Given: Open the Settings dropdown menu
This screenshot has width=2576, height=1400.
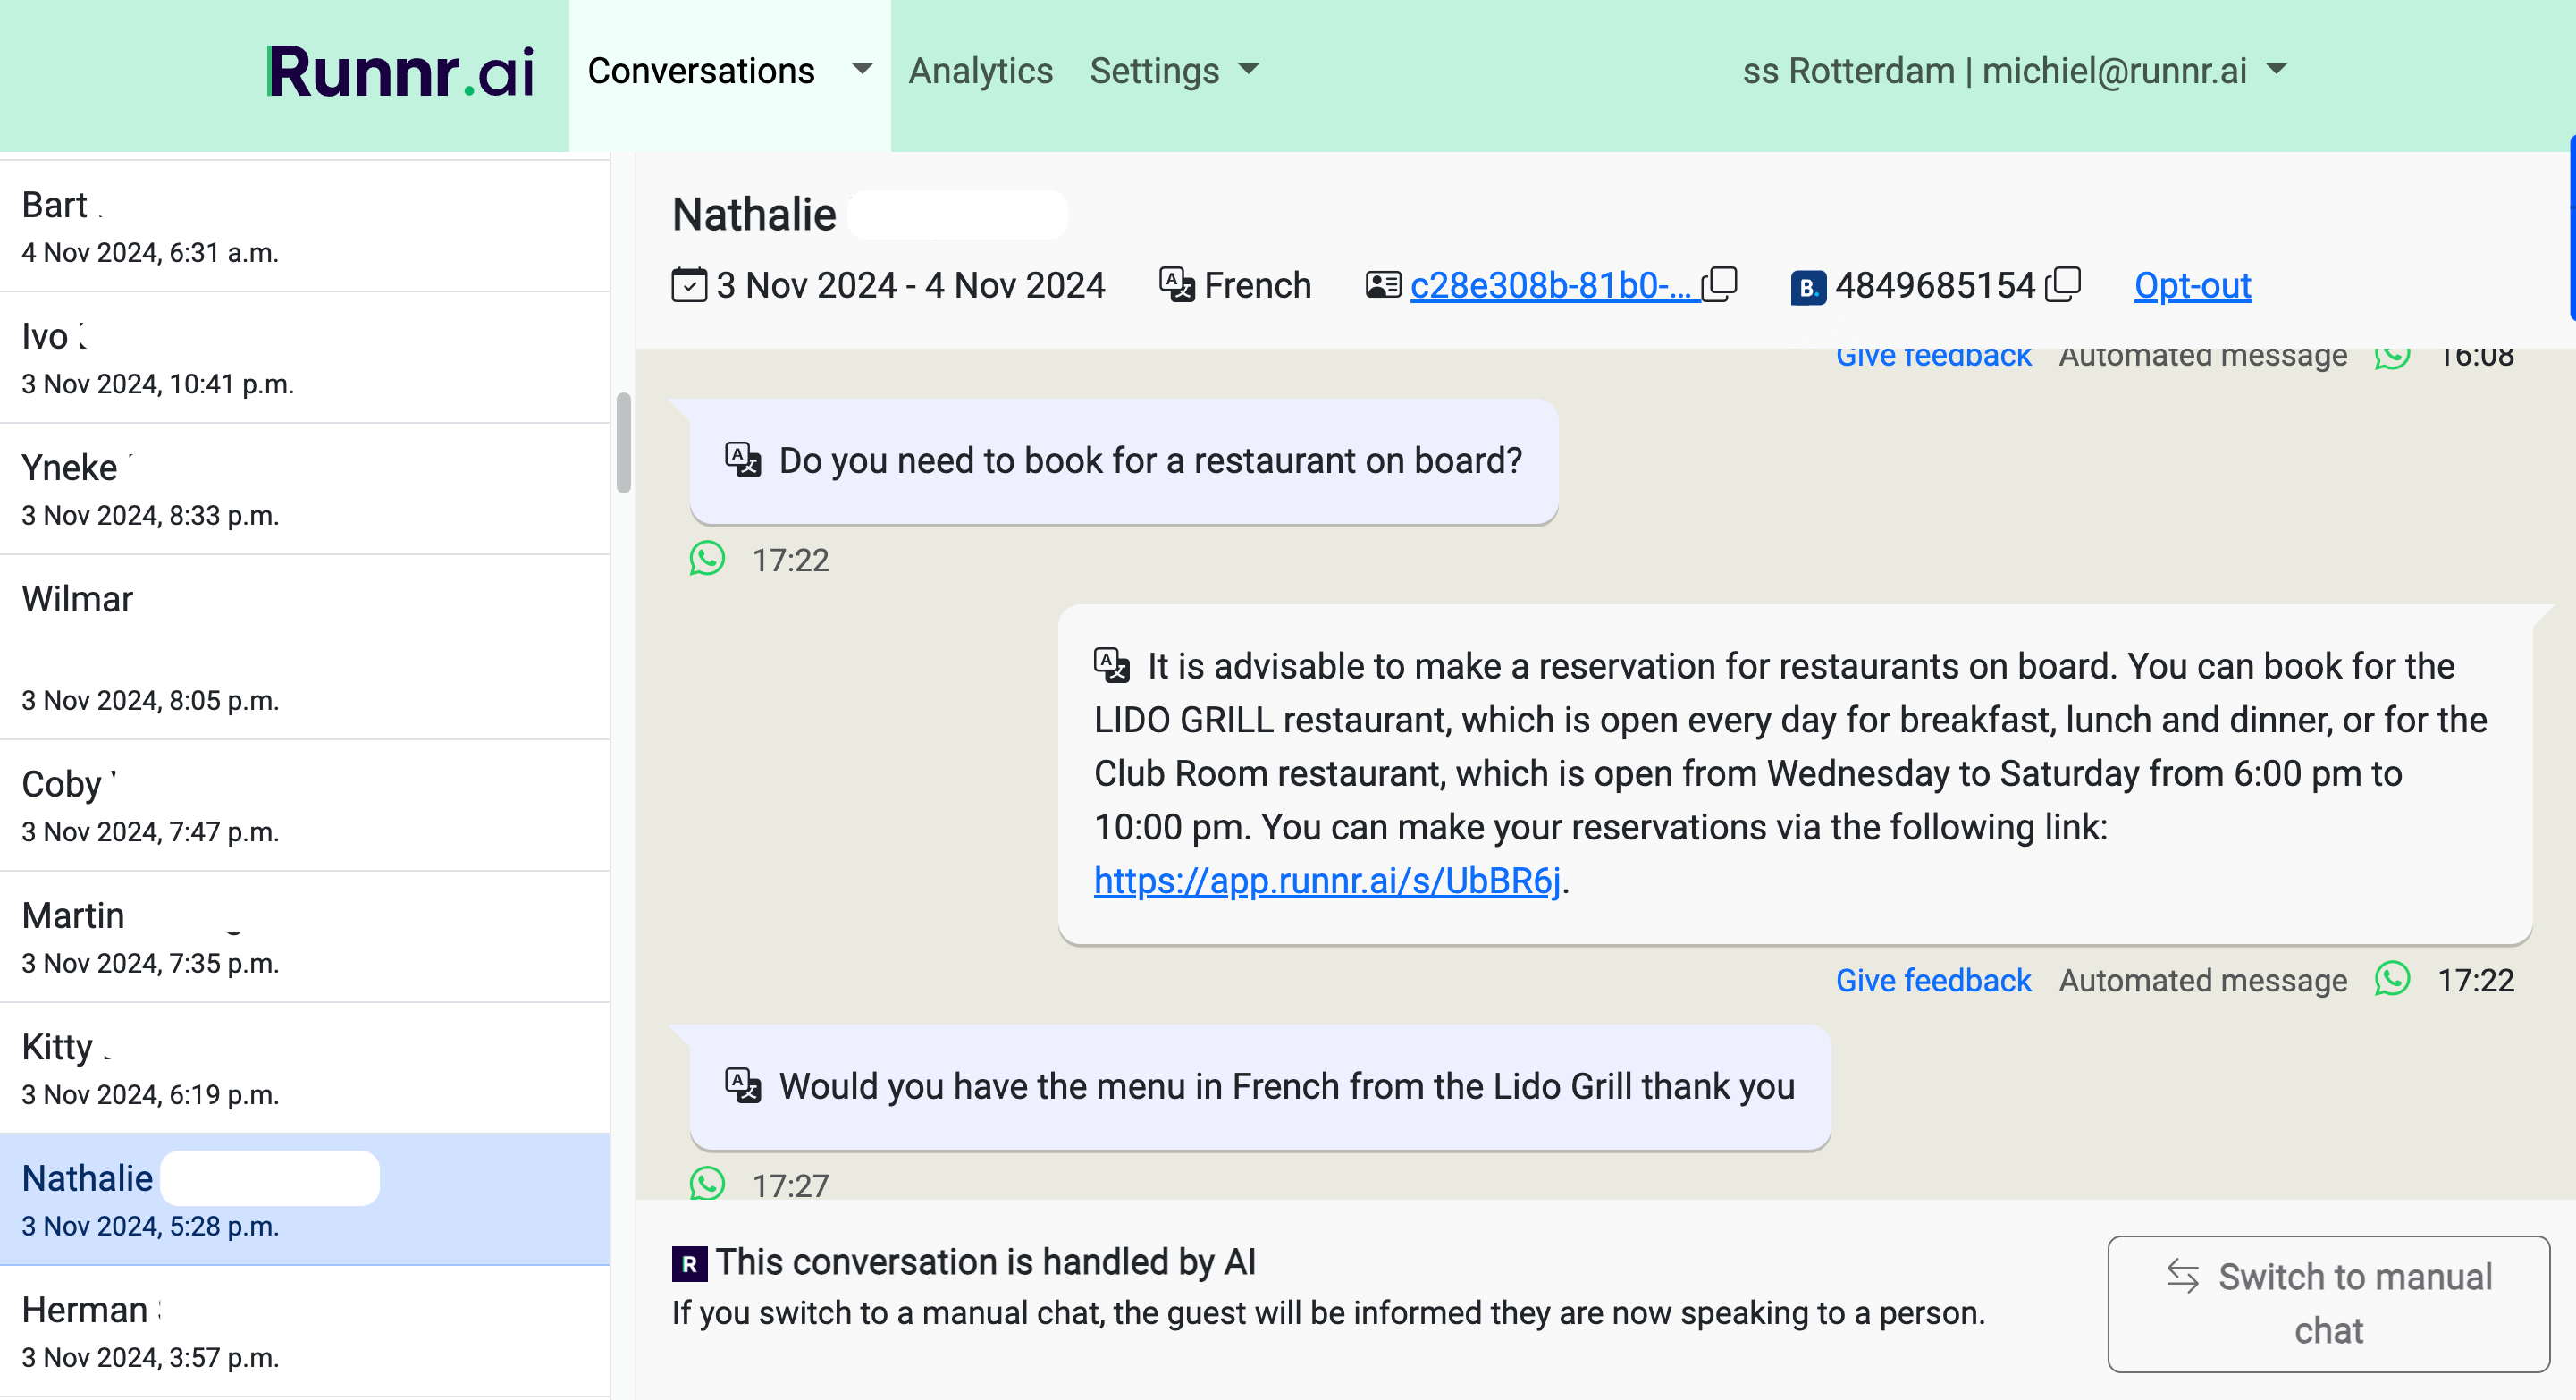Looking at the screenshot, I should coord(1173,71).
